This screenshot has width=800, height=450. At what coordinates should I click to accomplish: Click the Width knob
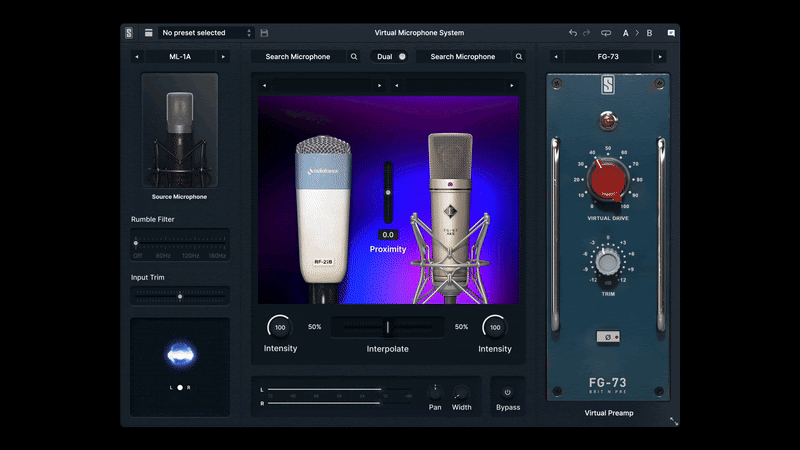[x=461, y=392]
